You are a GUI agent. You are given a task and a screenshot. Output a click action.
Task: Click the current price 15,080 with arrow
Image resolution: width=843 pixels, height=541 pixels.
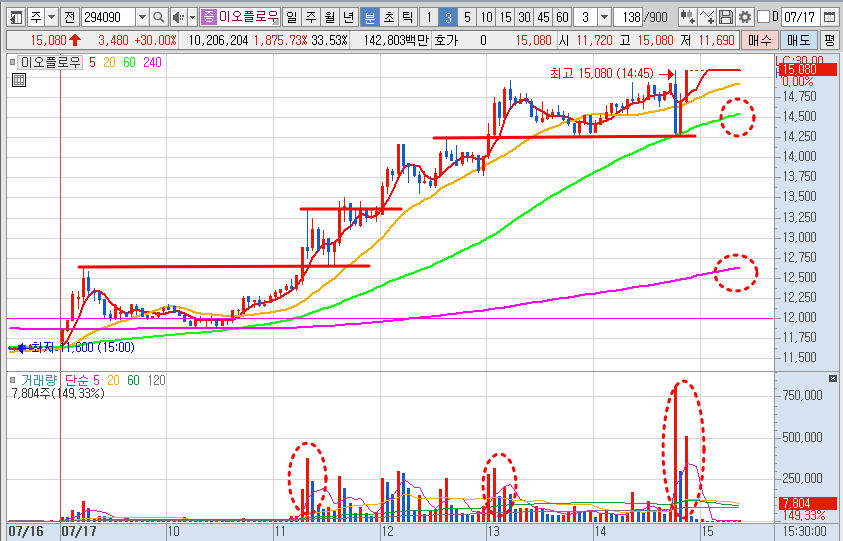[x=55, y=40]
